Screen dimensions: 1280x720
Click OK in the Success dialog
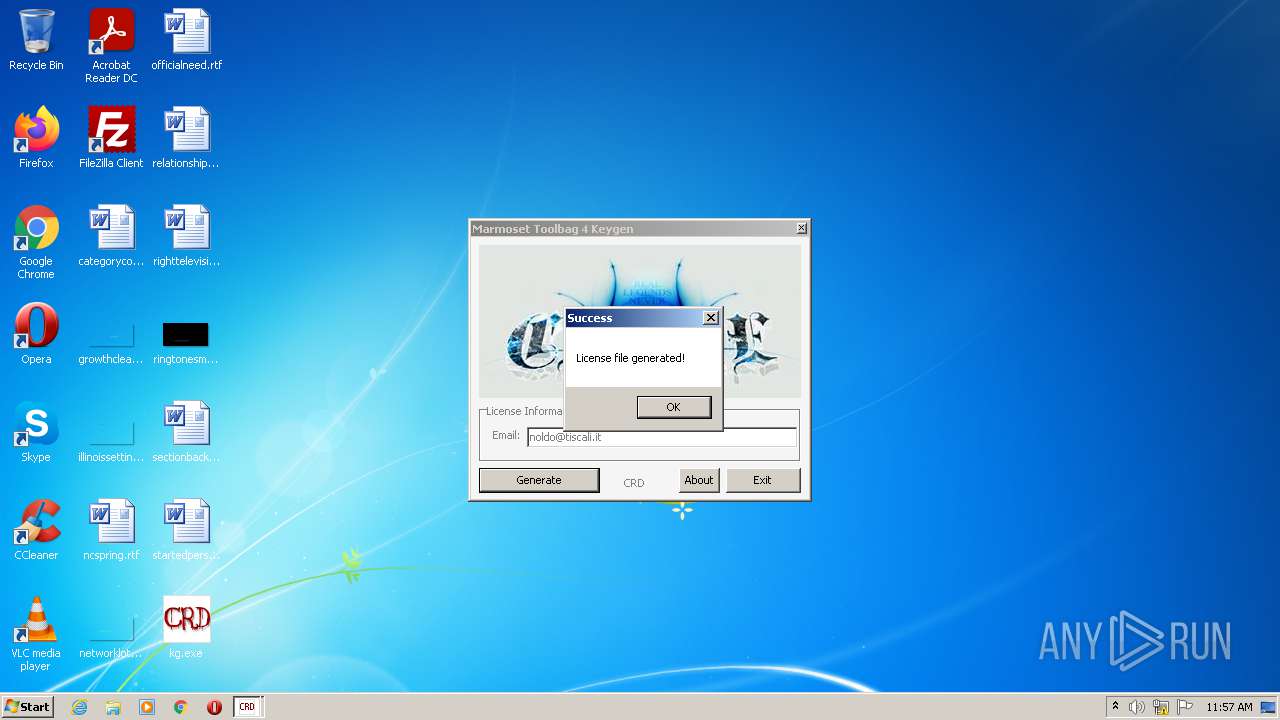coord(674,407)
